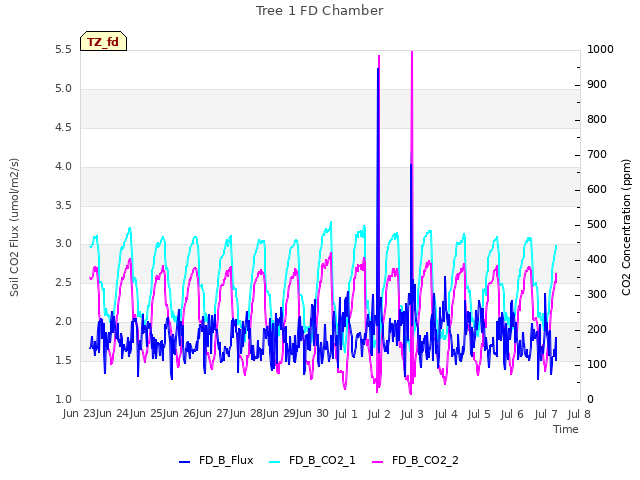640x480 pixels.
Task: Click the 900 ppm axis value
Action: pyautogui.click(x=597, y=84)
